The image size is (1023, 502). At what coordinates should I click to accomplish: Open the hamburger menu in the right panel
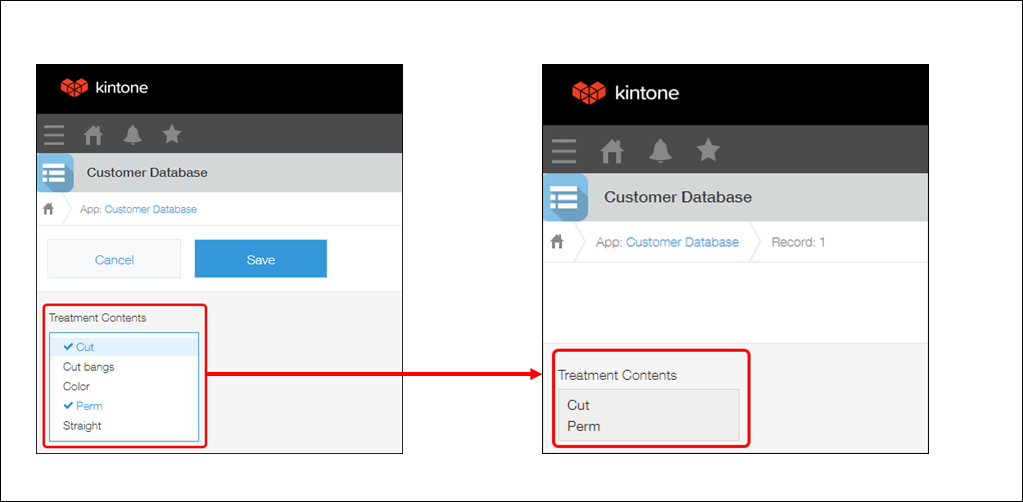tap(564, 151)
